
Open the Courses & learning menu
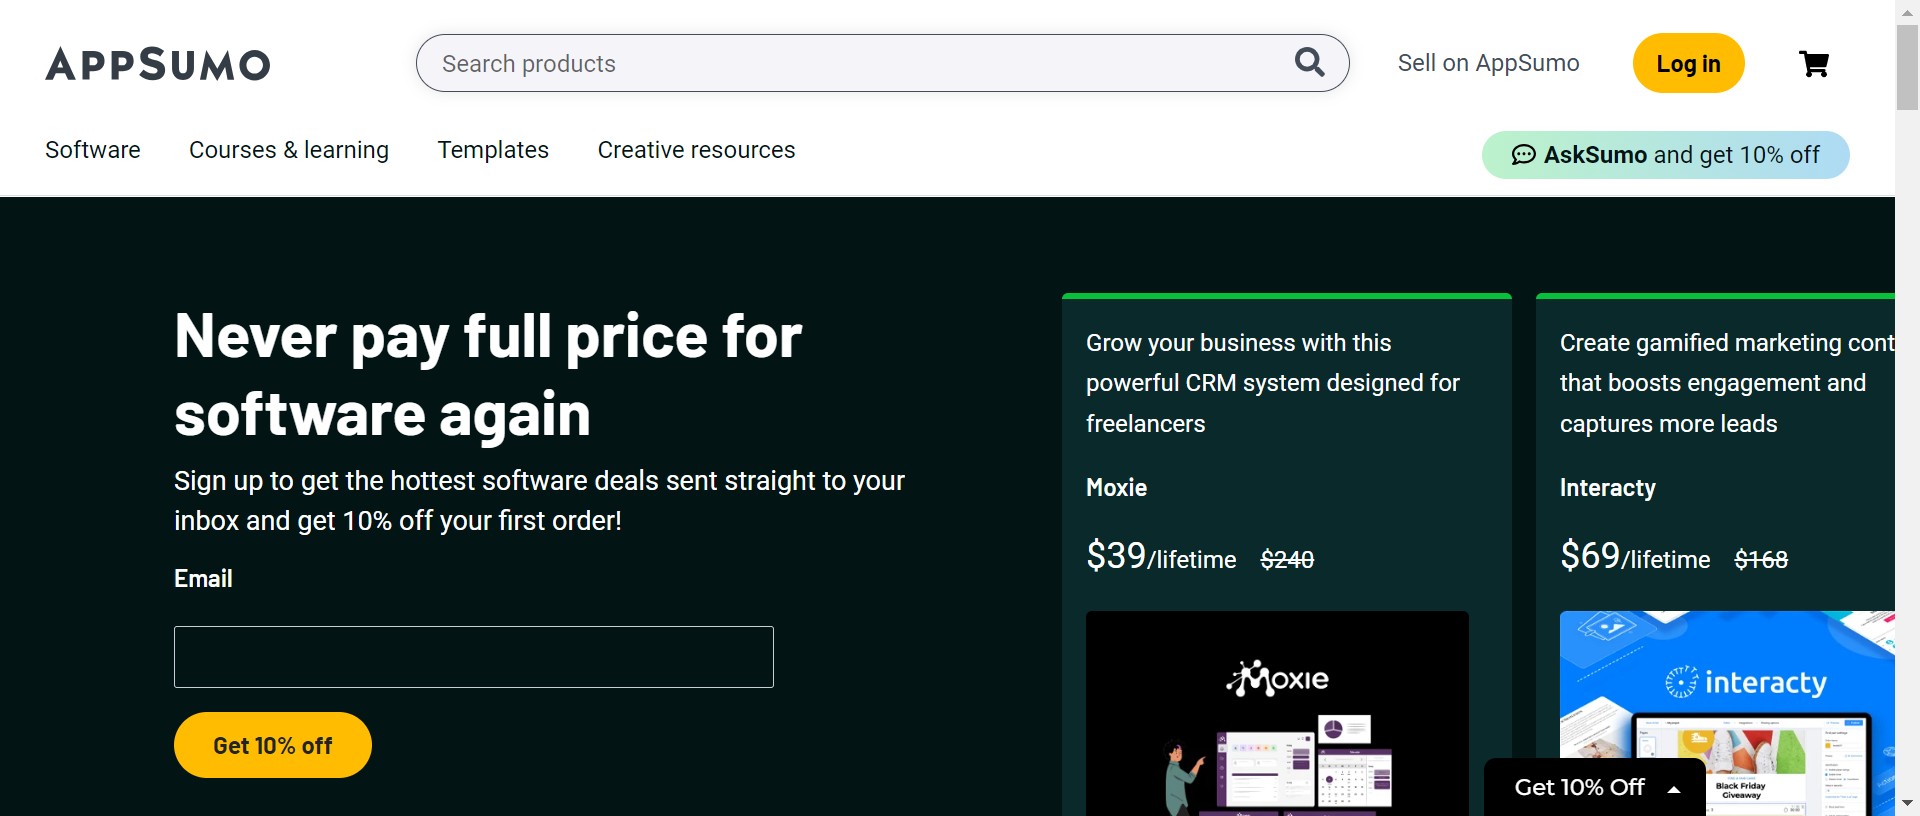point(289,150)
